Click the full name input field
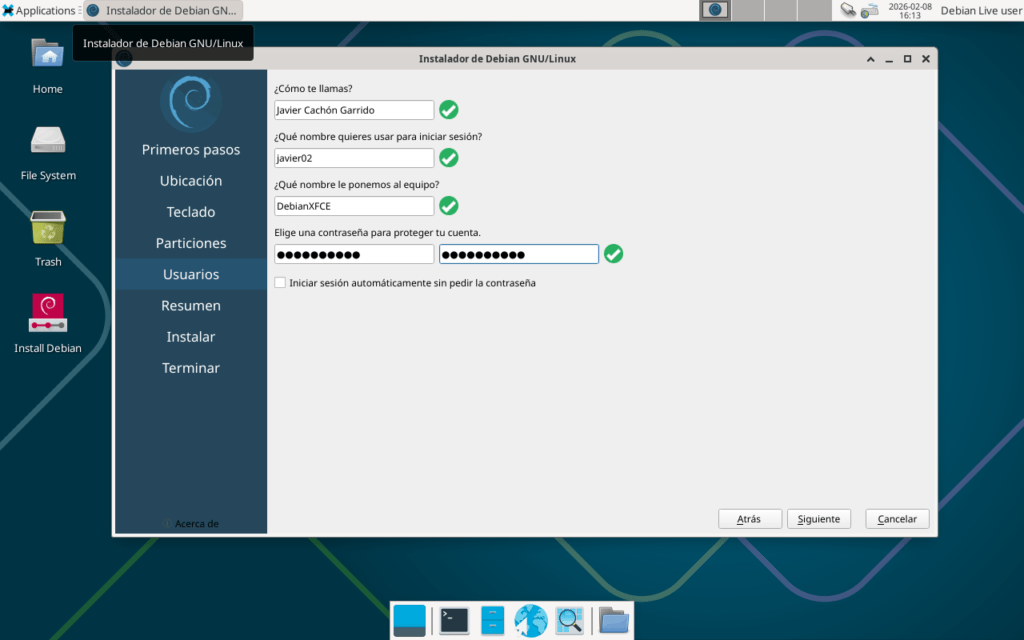This screenshot has width=1024, height=640. tap(354, 110)
